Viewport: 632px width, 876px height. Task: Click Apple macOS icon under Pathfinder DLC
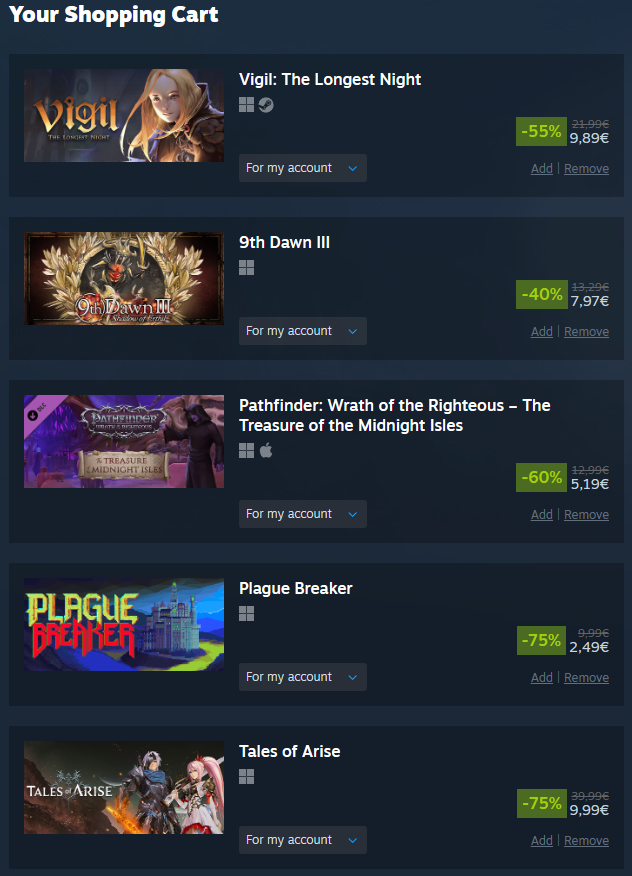coord(266,450)
